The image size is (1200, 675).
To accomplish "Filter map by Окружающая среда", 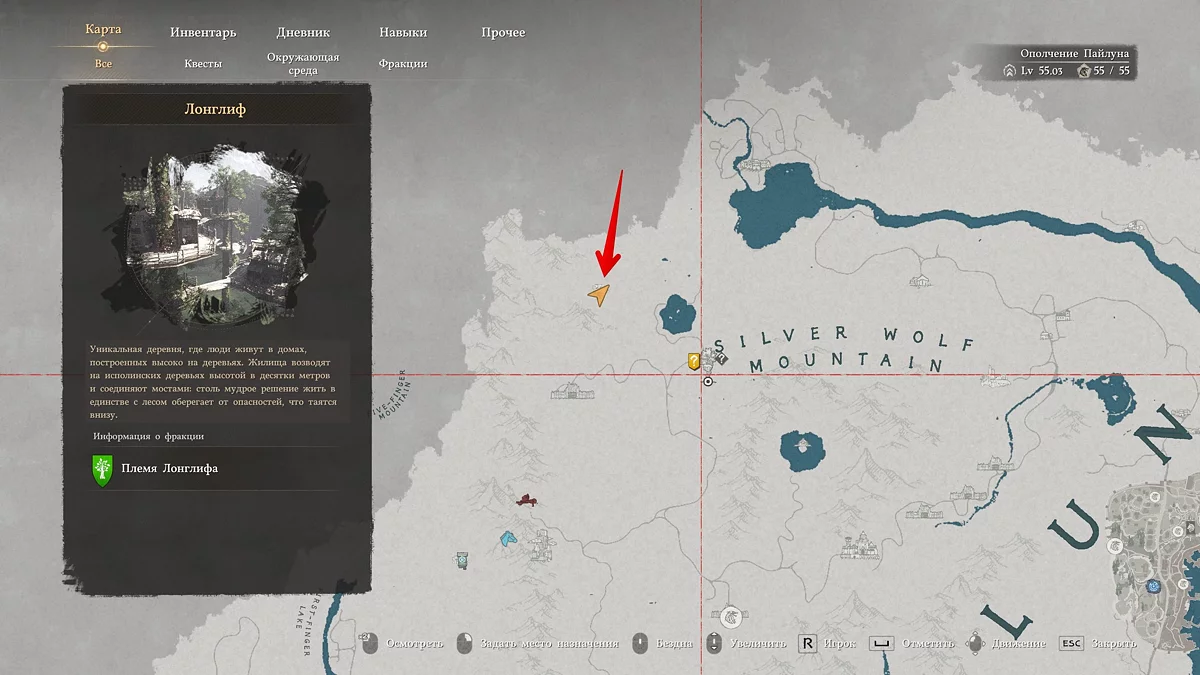I will coord(303,64).
